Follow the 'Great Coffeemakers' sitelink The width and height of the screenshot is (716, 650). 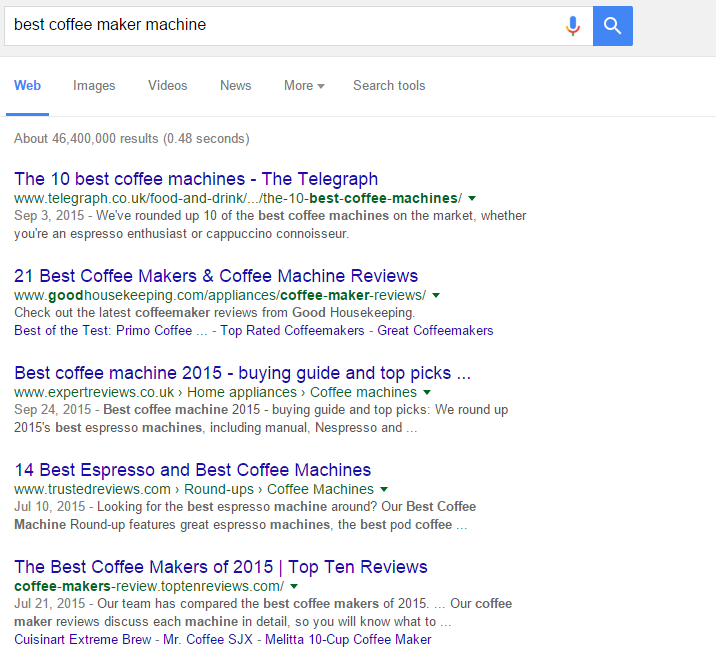[x=435, y=330]
